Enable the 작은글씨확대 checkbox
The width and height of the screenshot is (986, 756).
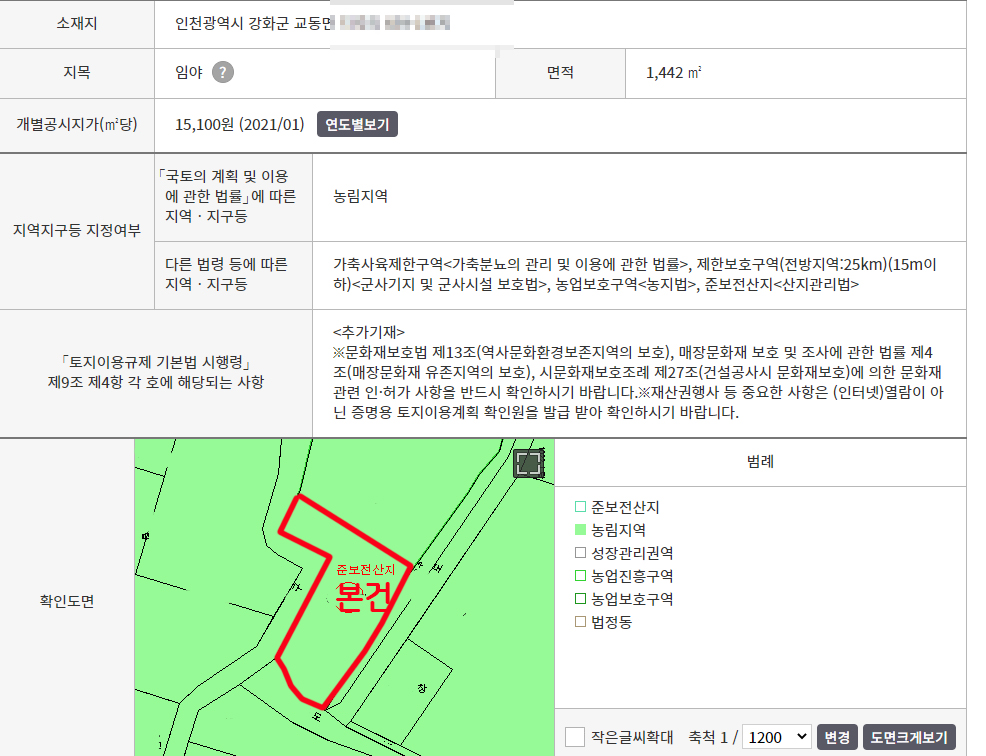click(575, 737)
